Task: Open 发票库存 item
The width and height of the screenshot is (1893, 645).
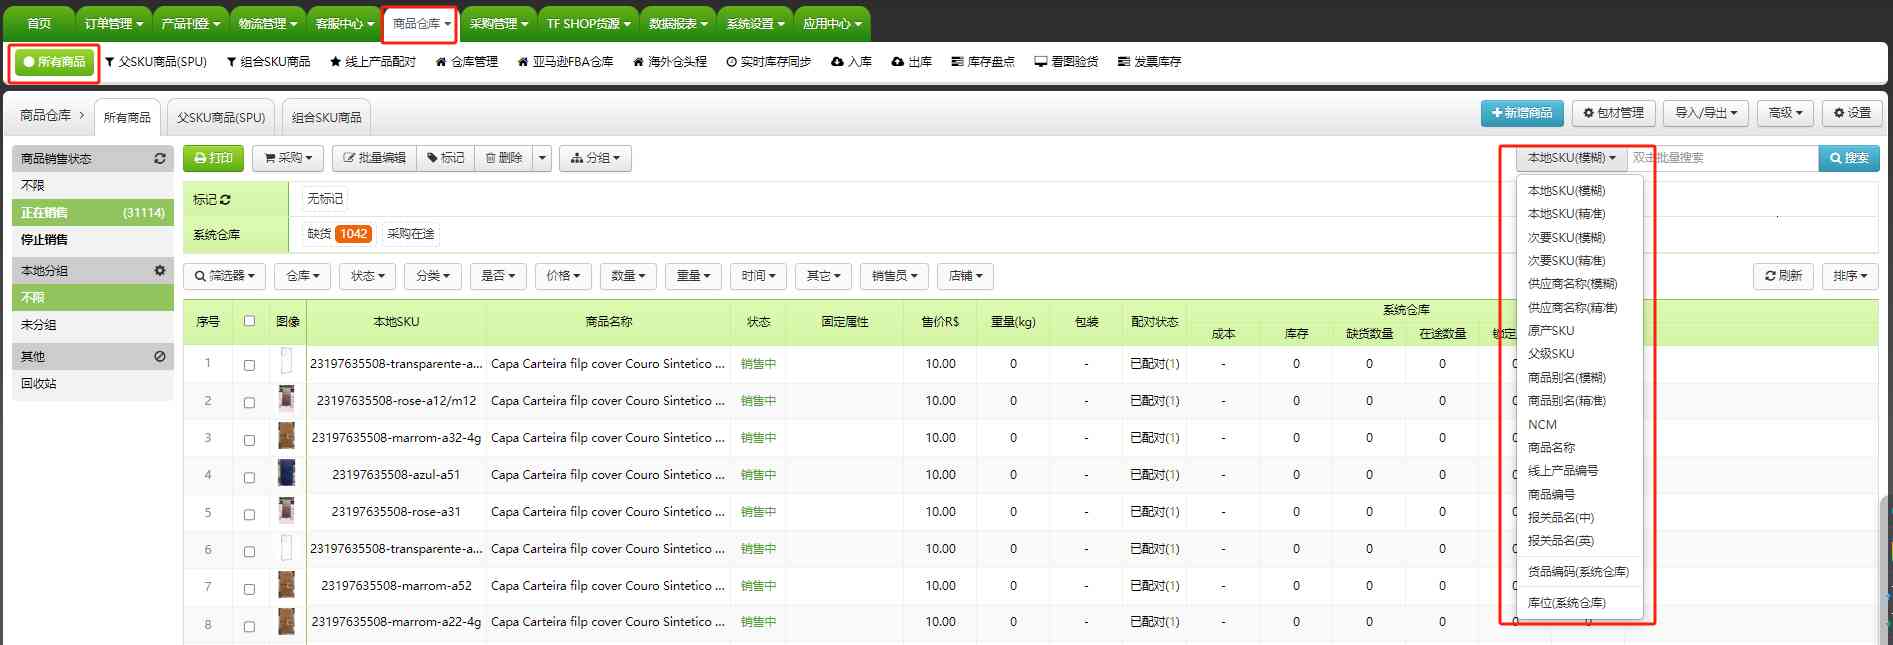Action: 1150,62
